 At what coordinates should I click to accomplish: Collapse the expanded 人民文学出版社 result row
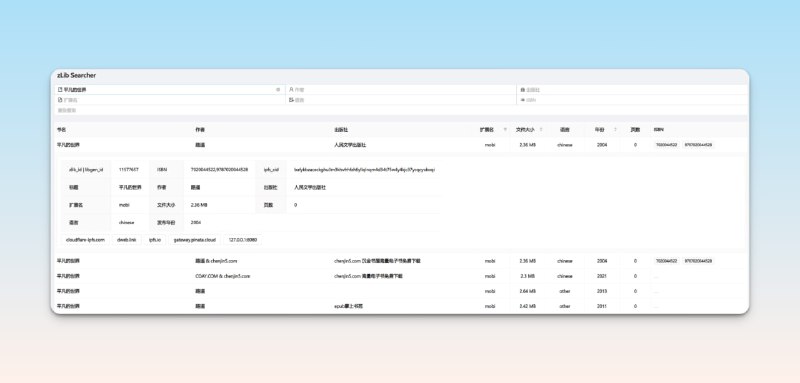tap(401, 145)
